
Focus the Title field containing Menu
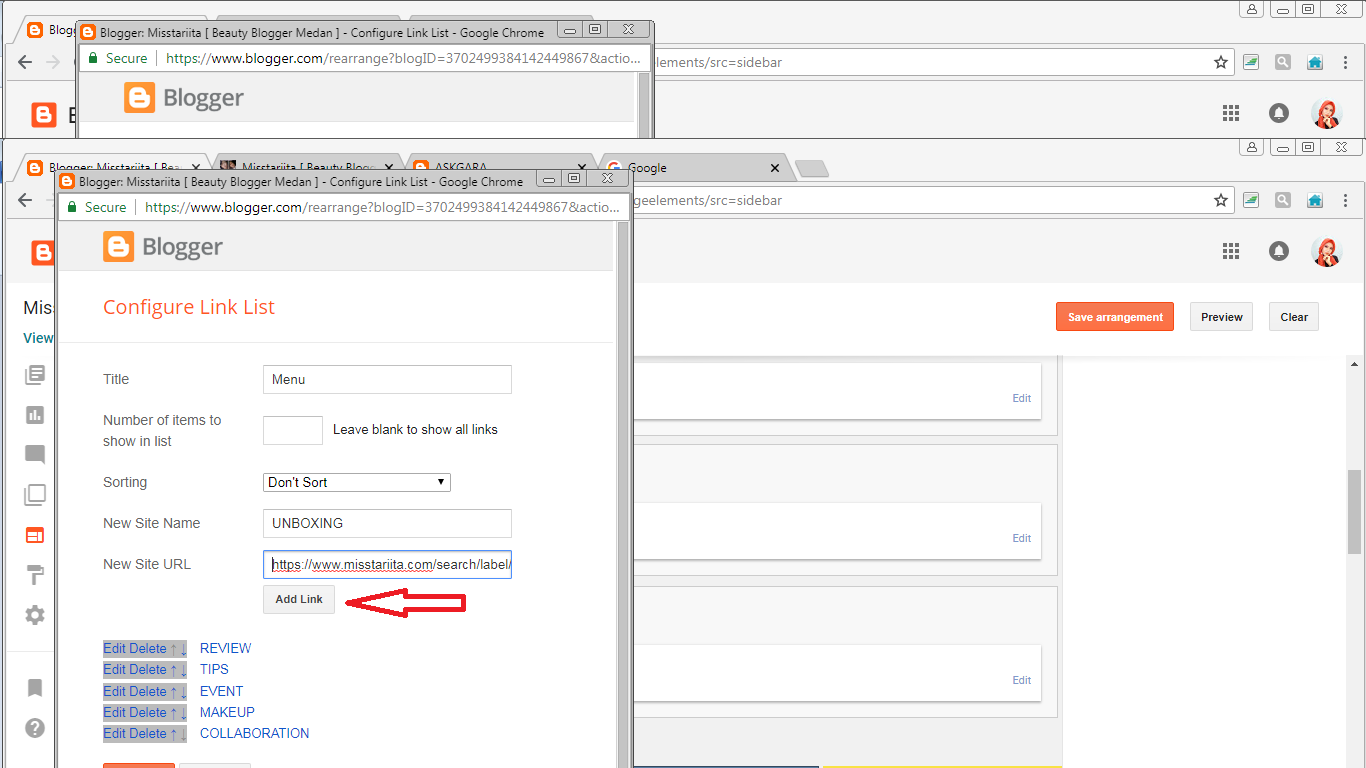[387, 379]
